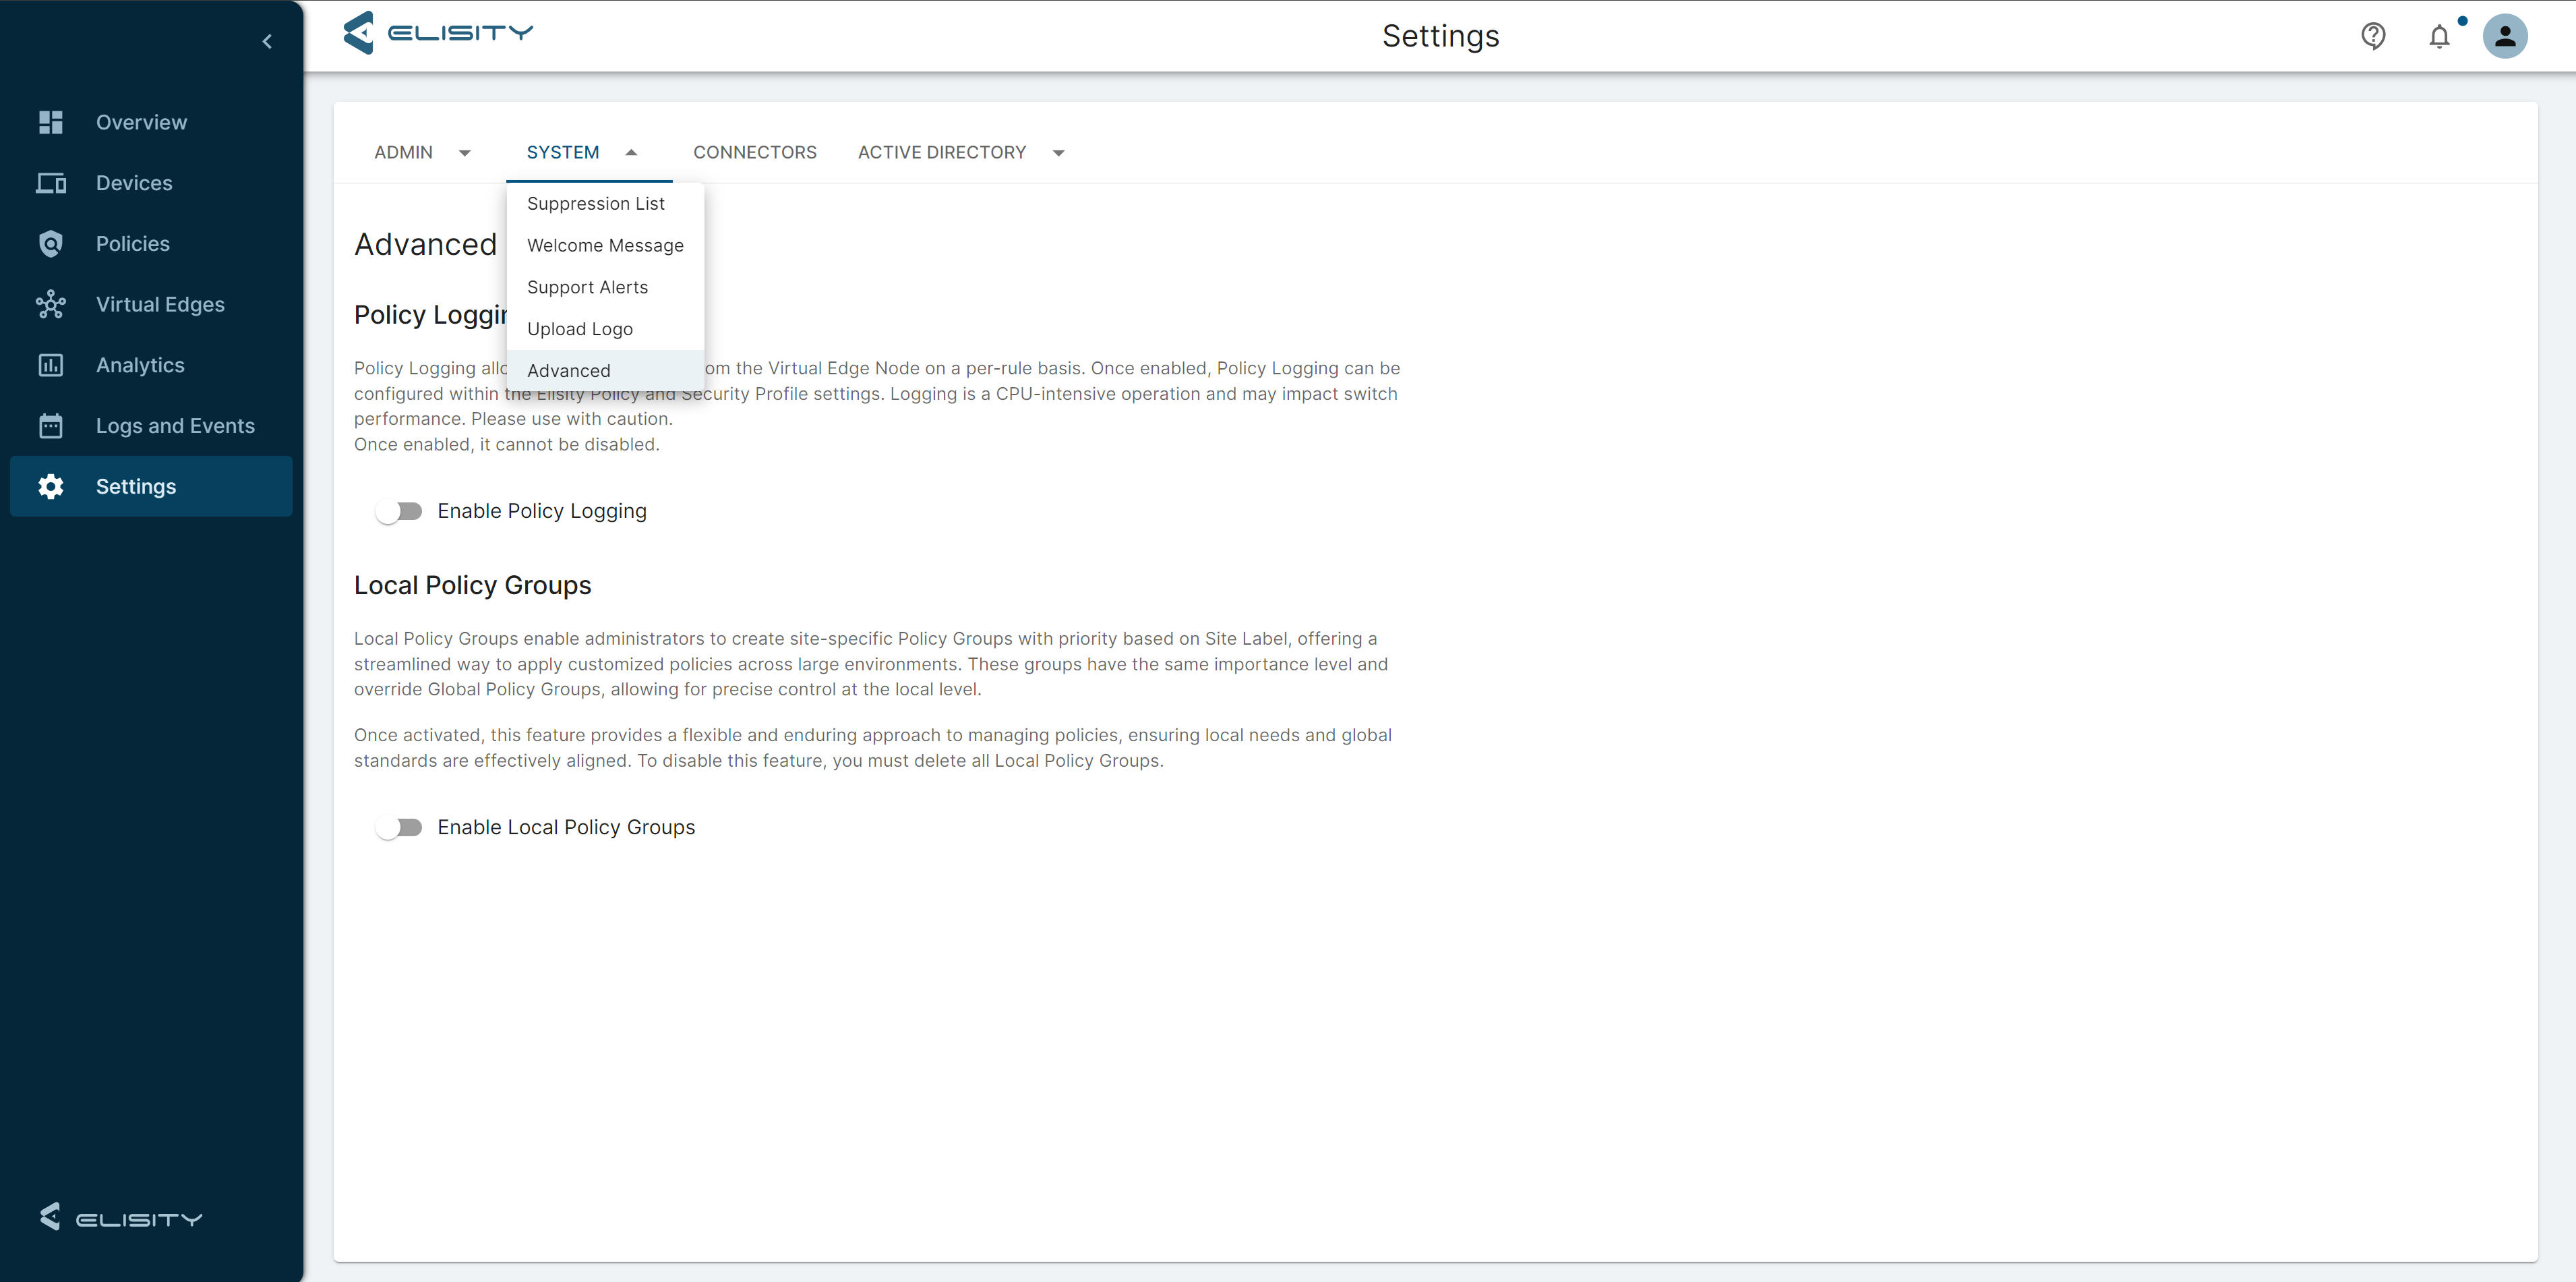Enable the Policy Logging toggle
The image size is (2576, 1282).
click(x=399, y=511)
